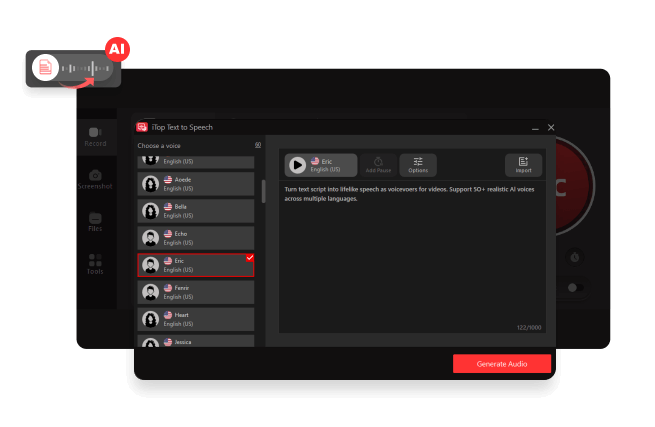
Task: Choose the Heart voice
Action: pos(196,318)
